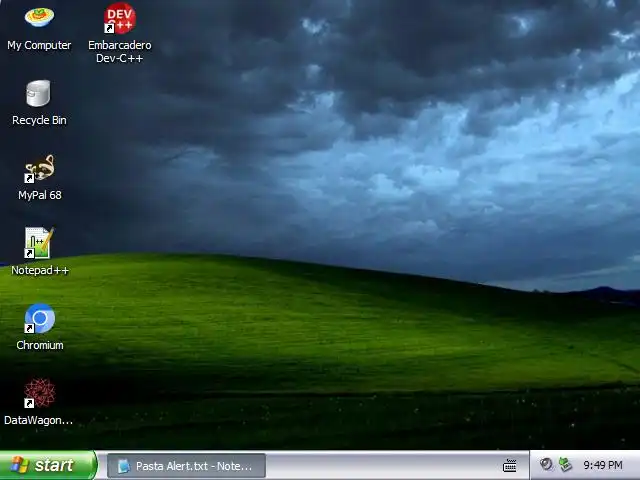Select the MyPal 68 browser shortcut
The width and height of the screenshot is (640, 480).
point(39,168)
